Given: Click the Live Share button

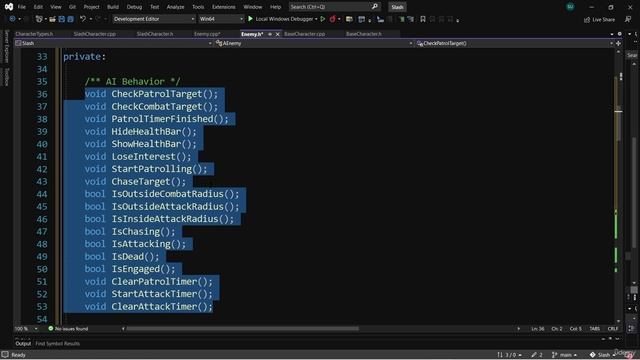Looking at the screenshot, I should coord(599,19).
